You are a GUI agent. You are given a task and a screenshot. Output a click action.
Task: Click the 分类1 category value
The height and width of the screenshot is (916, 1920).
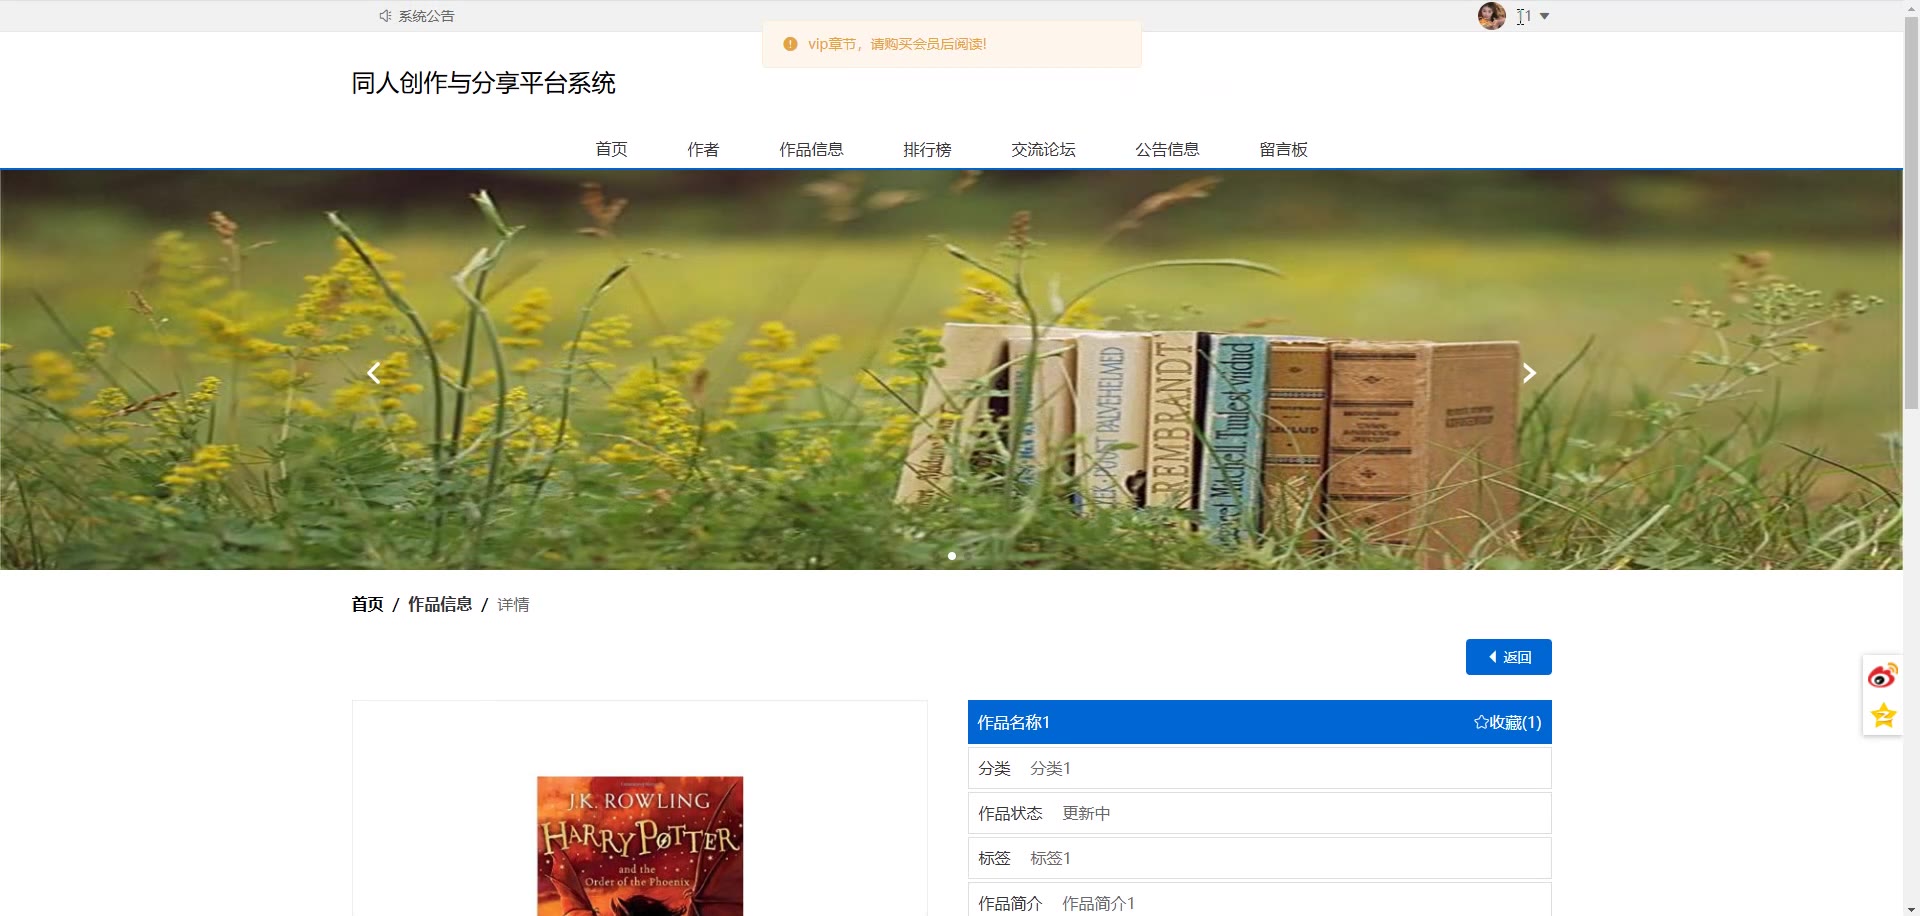1050,768
